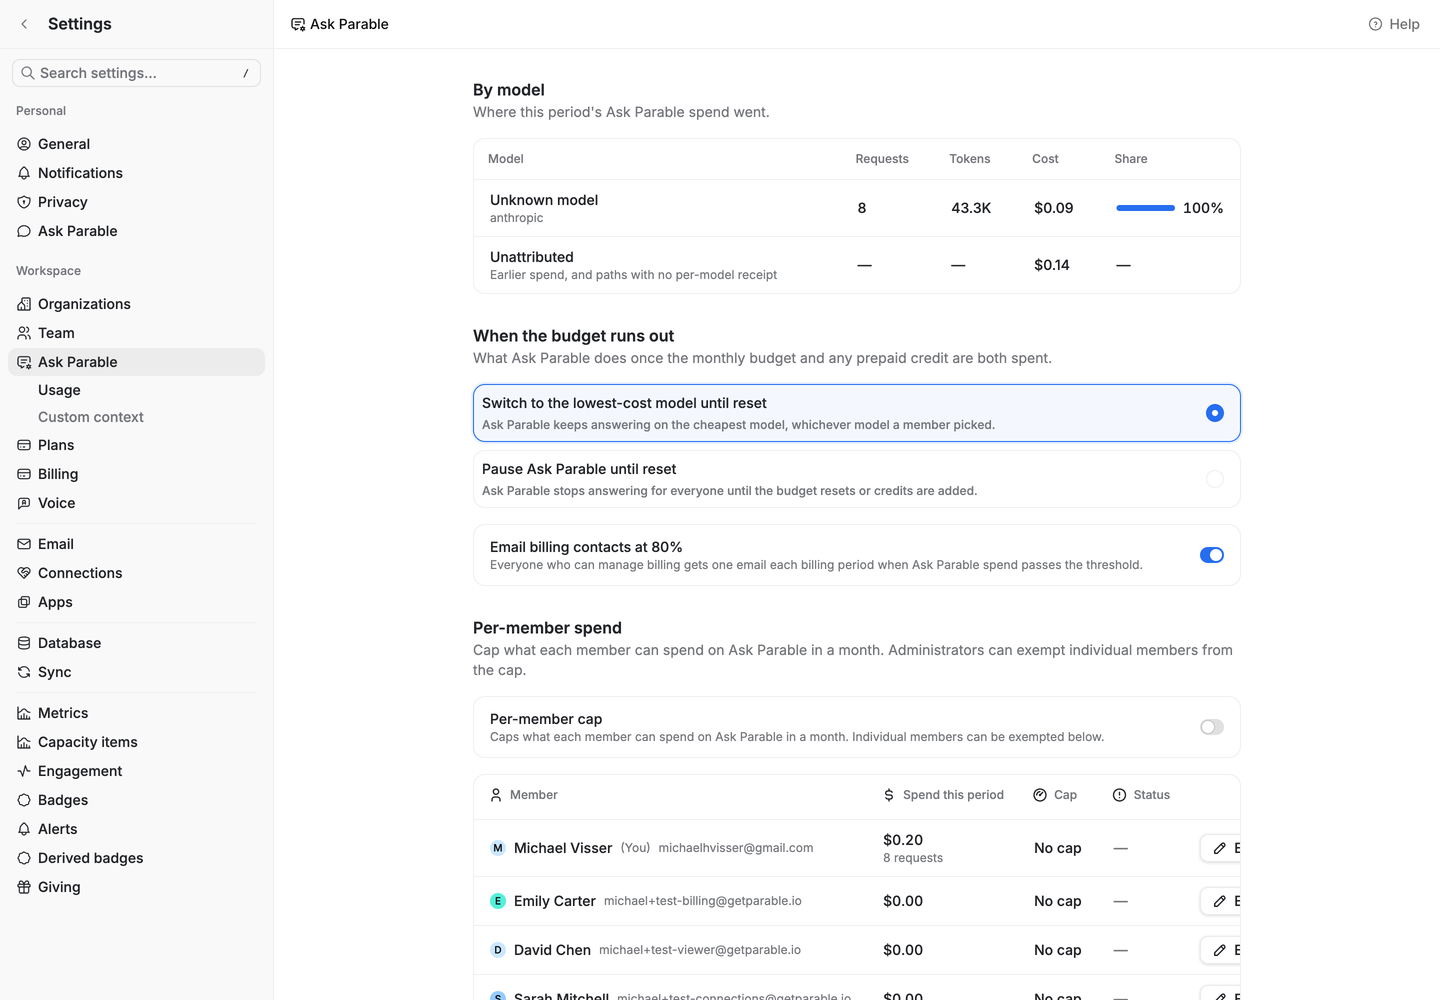Enable the Per-member cap toggle
The image size is (1440, 1000).
[1212, 727]
